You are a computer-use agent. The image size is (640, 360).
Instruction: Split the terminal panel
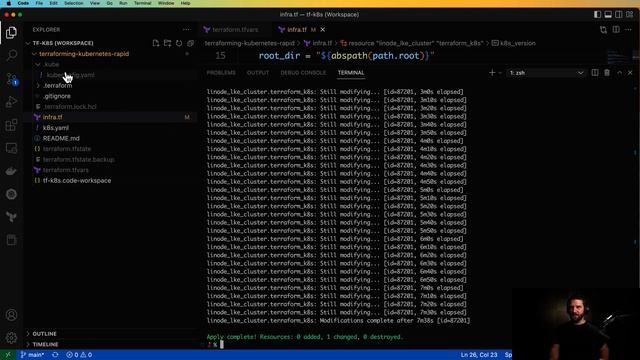click(595, 73)
